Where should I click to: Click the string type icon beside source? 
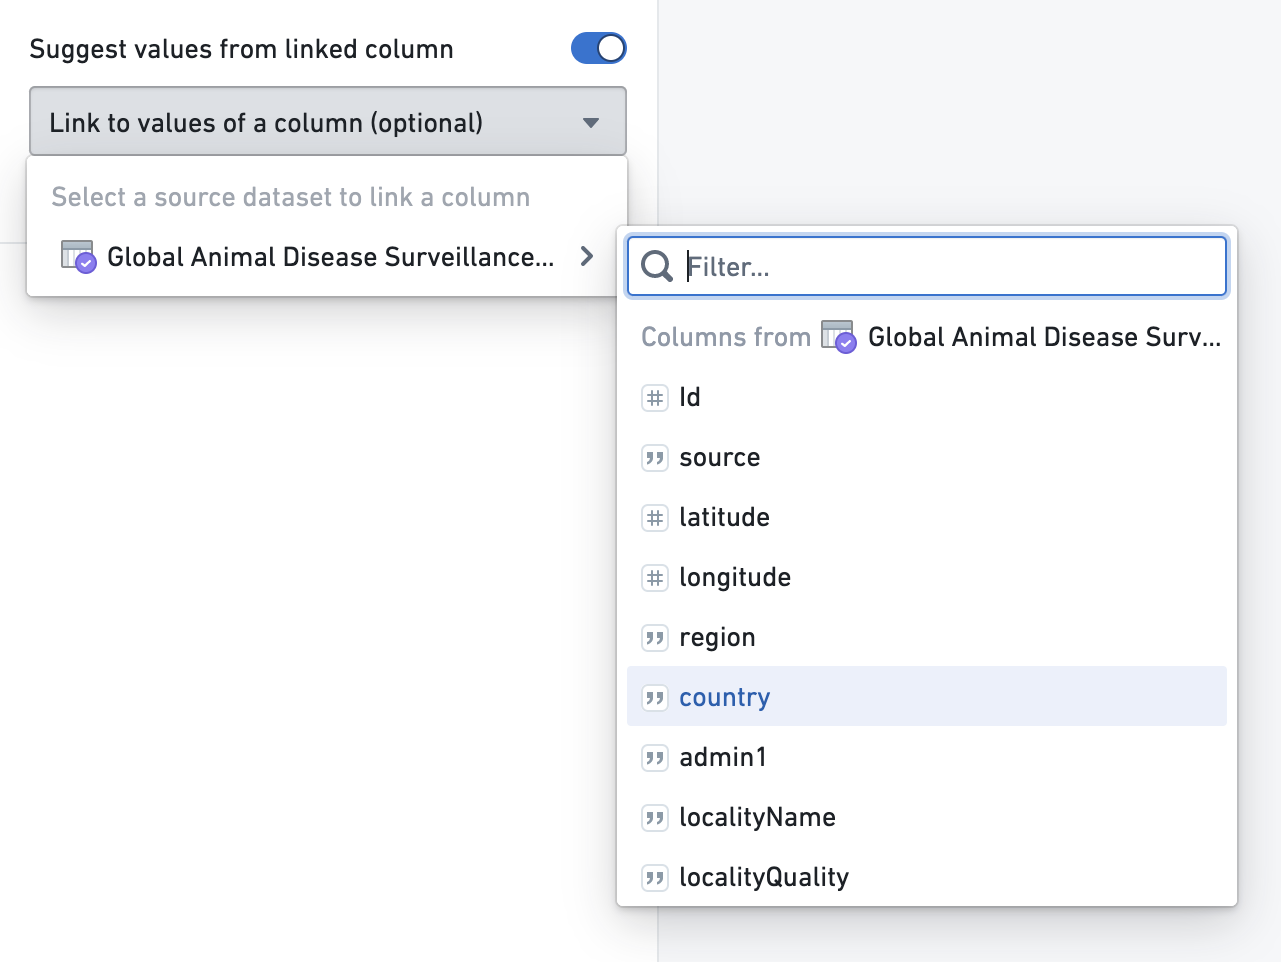(x=655, y=458)
